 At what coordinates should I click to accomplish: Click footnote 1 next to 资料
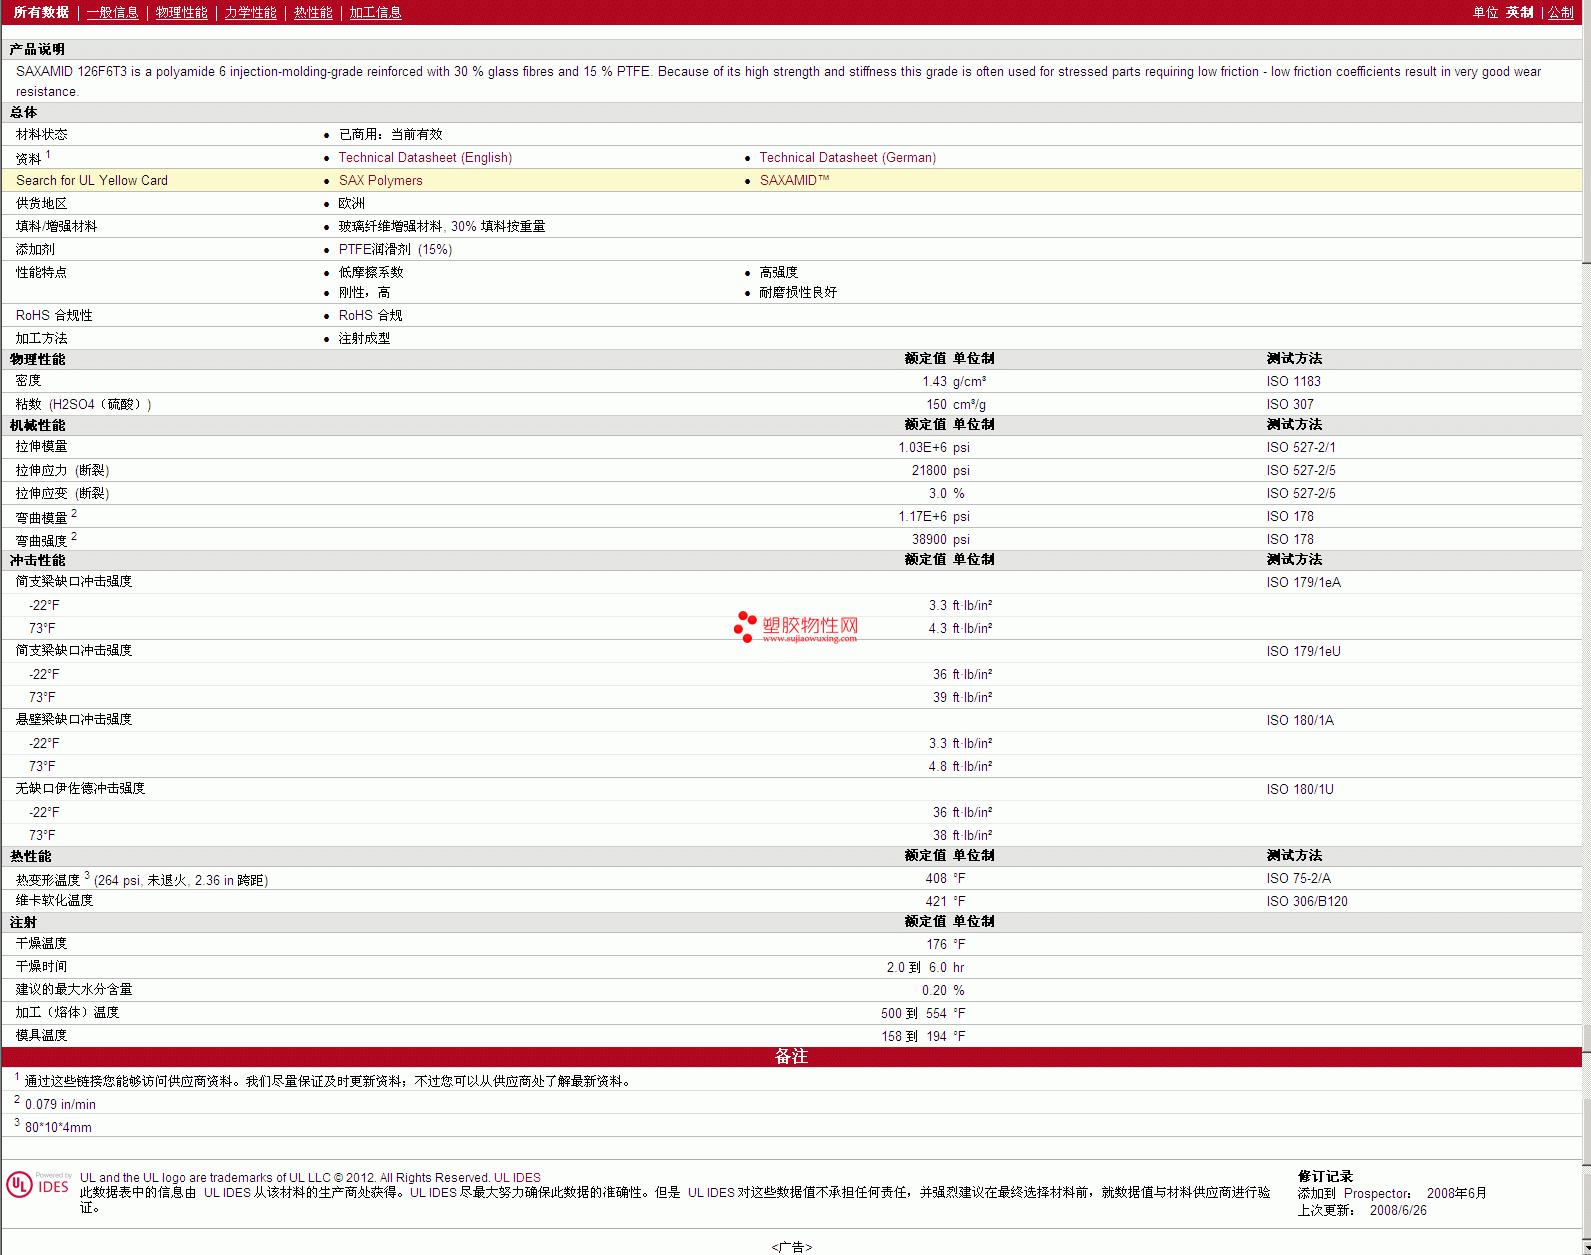(48, 154)
